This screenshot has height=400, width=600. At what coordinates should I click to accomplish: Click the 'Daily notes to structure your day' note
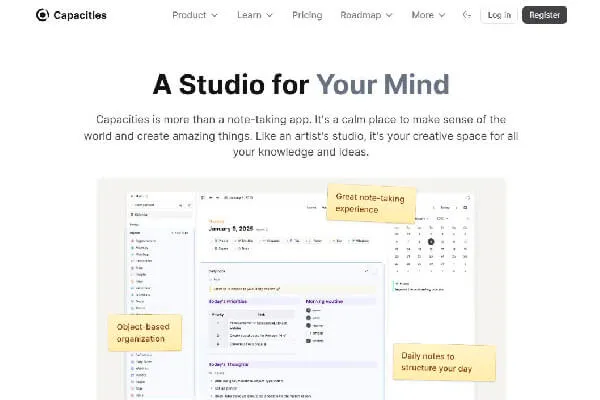pyautogui.click(x=446, y=361)
